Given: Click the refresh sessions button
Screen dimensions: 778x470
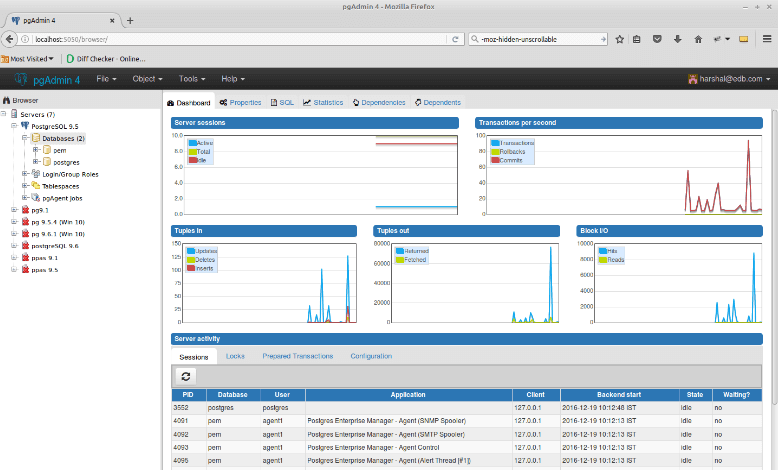Looking at the screenshot, I should point(186,376).
